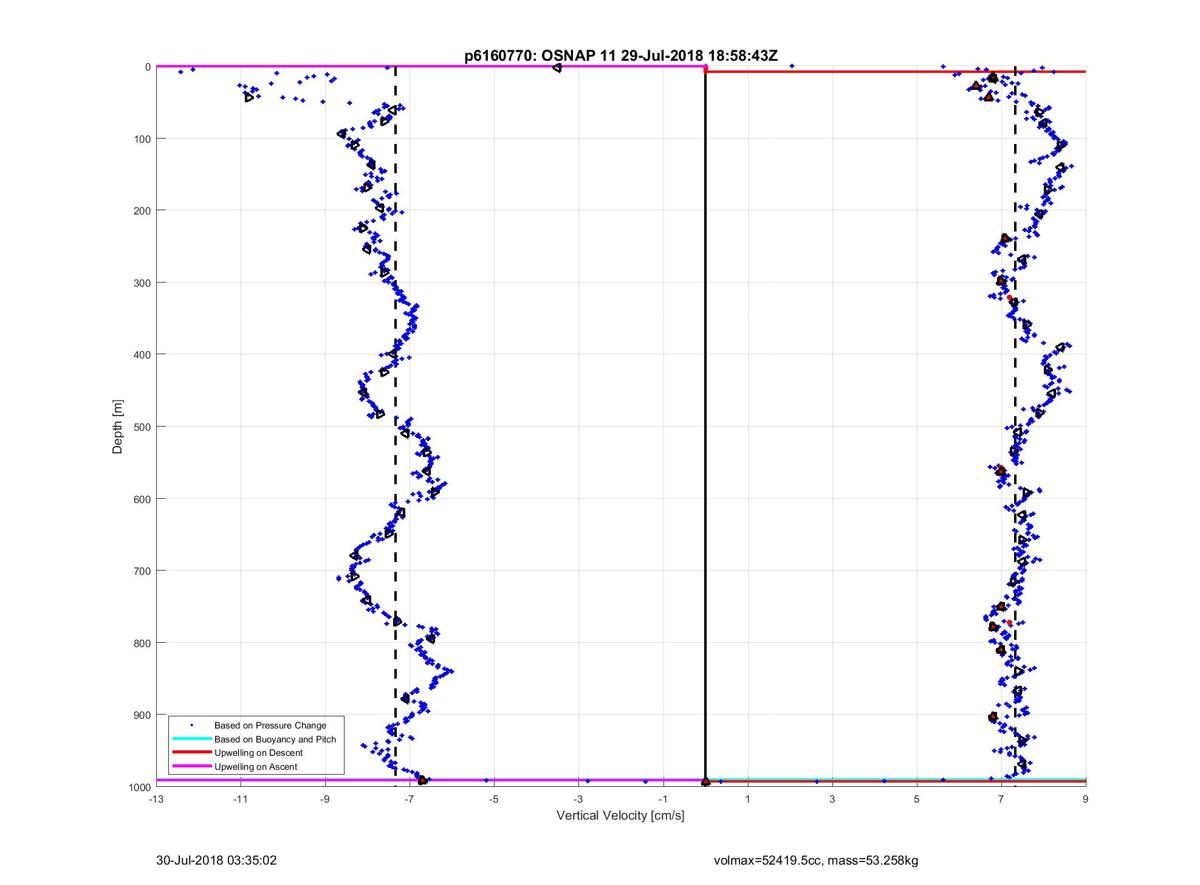Click the depth tick label '500'
The image size is (1200, 885).
[x=143, y=427]
